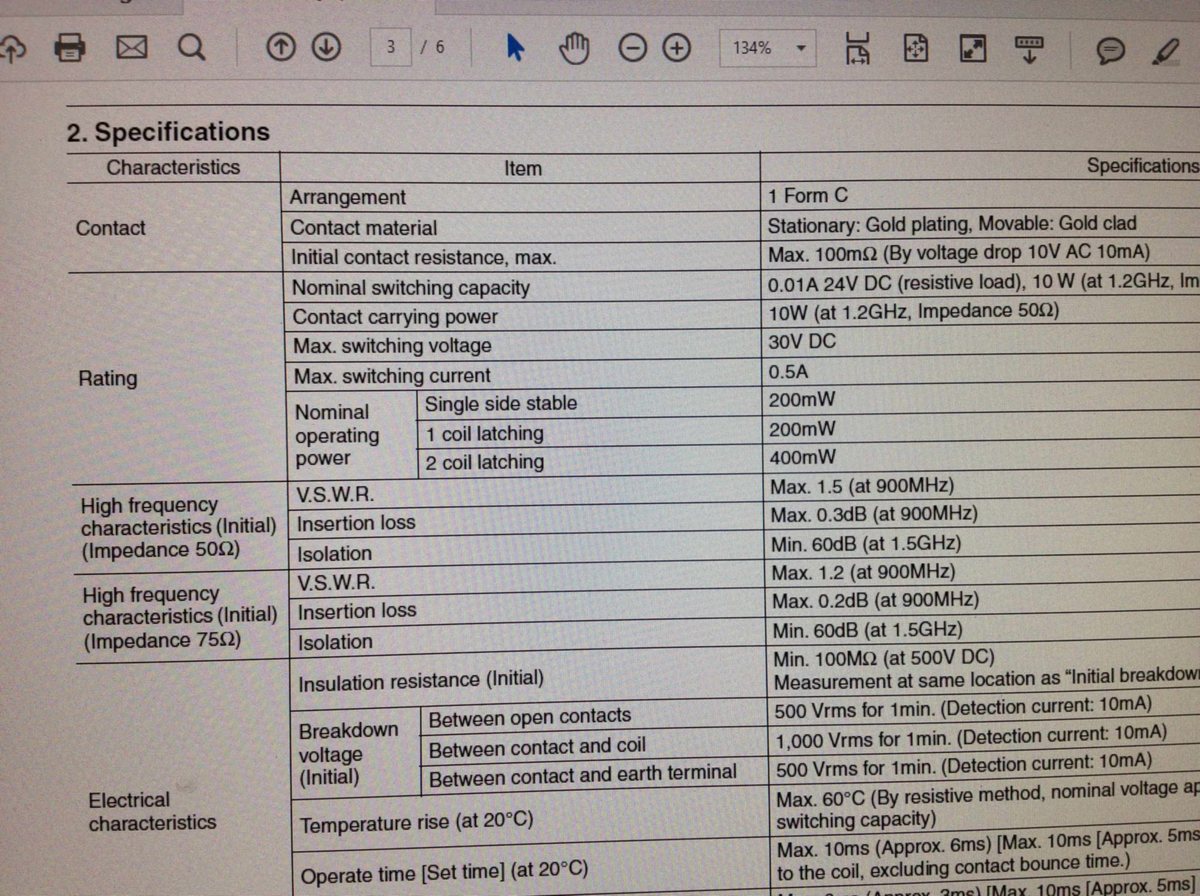Click the 'Contact material' cell
This screenshot has height=896, width=1200.
(363, 227)
